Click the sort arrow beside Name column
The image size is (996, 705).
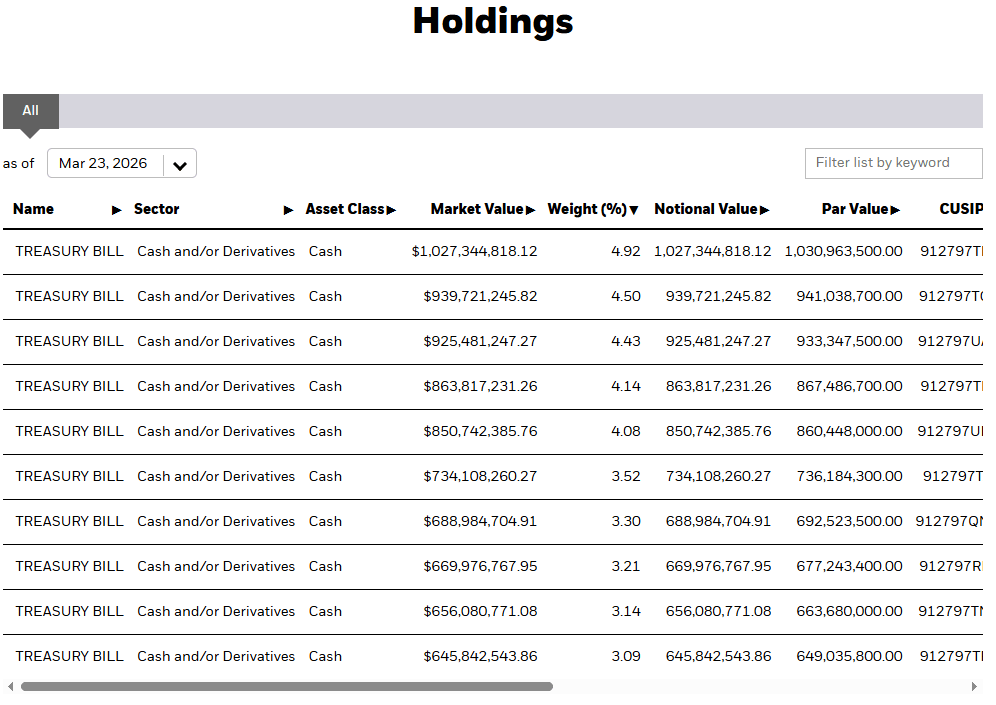pos(117,210)
